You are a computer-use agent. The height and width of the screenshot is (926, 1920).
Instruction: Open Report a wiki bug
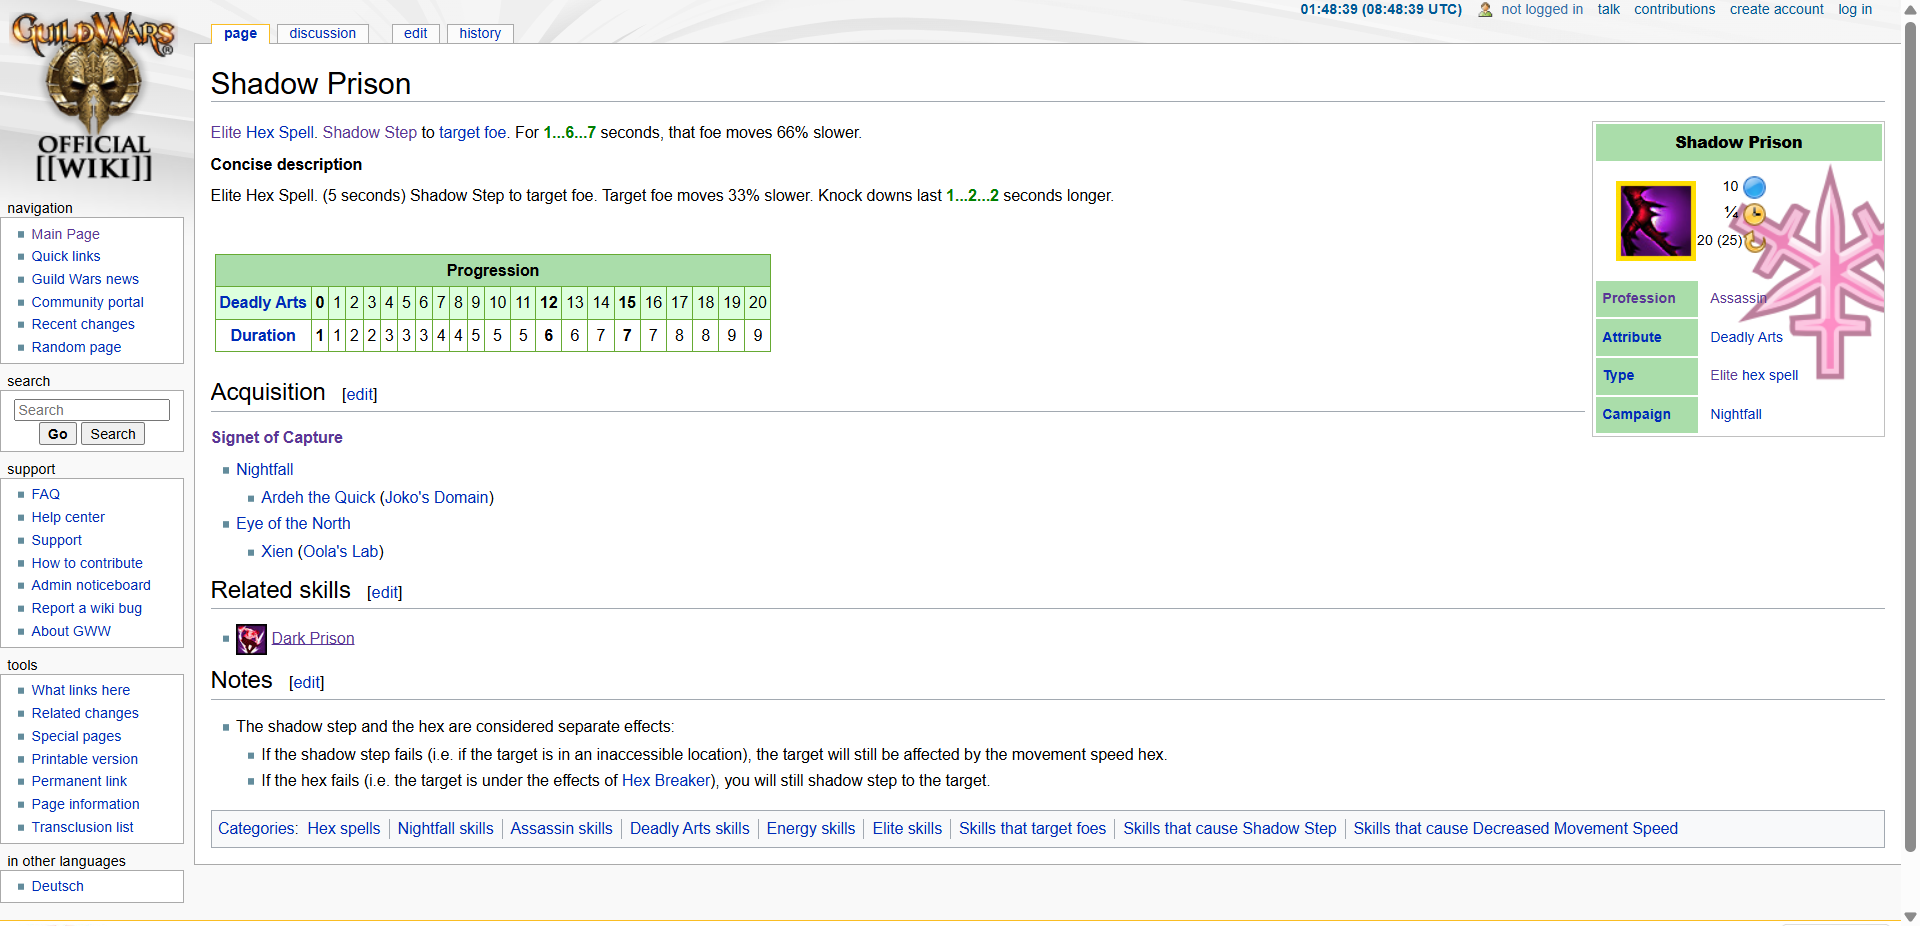[86, 608]
